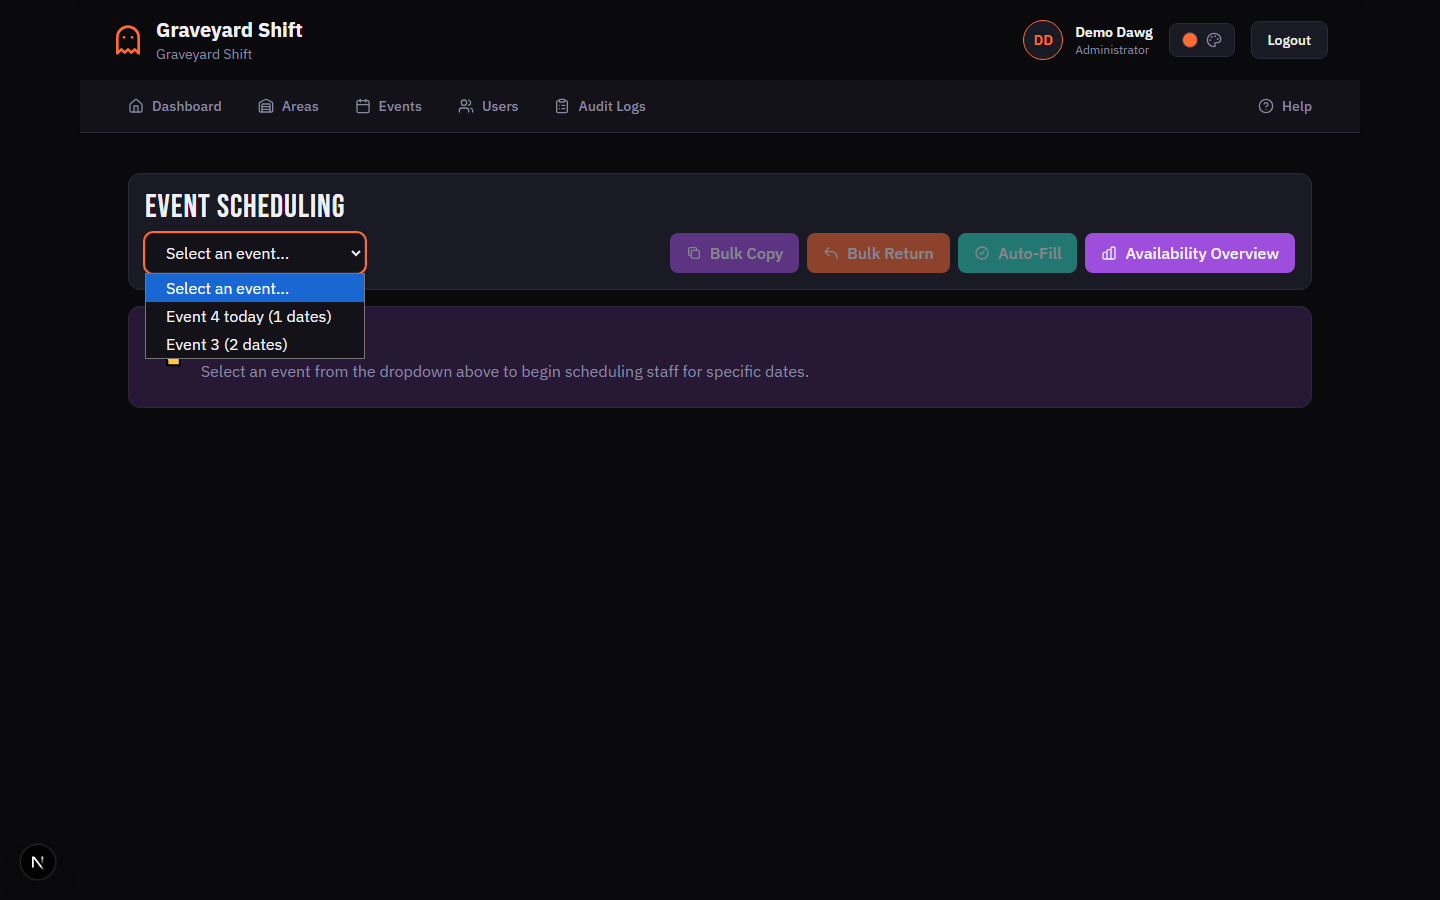Viewport: 1440px width, 900px height.
Task: Open the Events calendar icon
Action: pyautogui.click(x=362, y=105)
